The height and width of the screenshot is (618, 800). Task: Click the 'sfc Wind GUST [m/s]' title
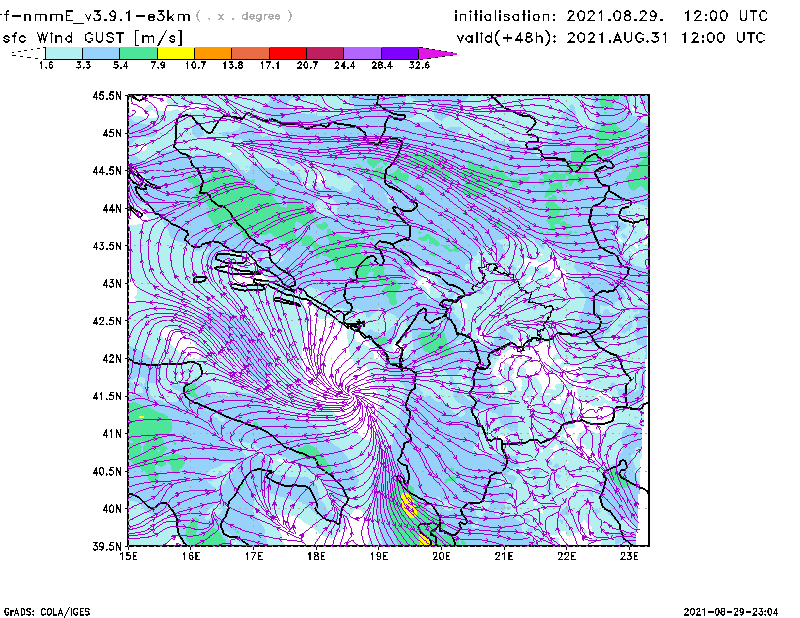coord(93,38)
